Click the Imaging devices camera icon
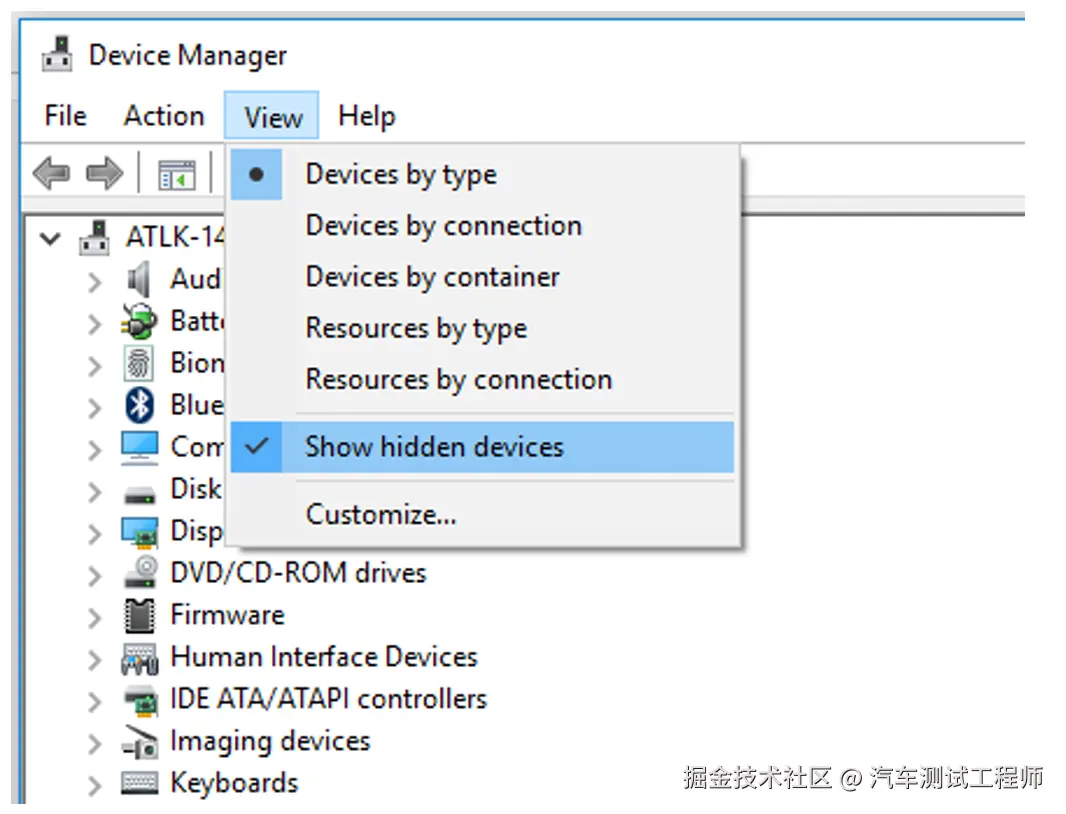 point(140,742)
